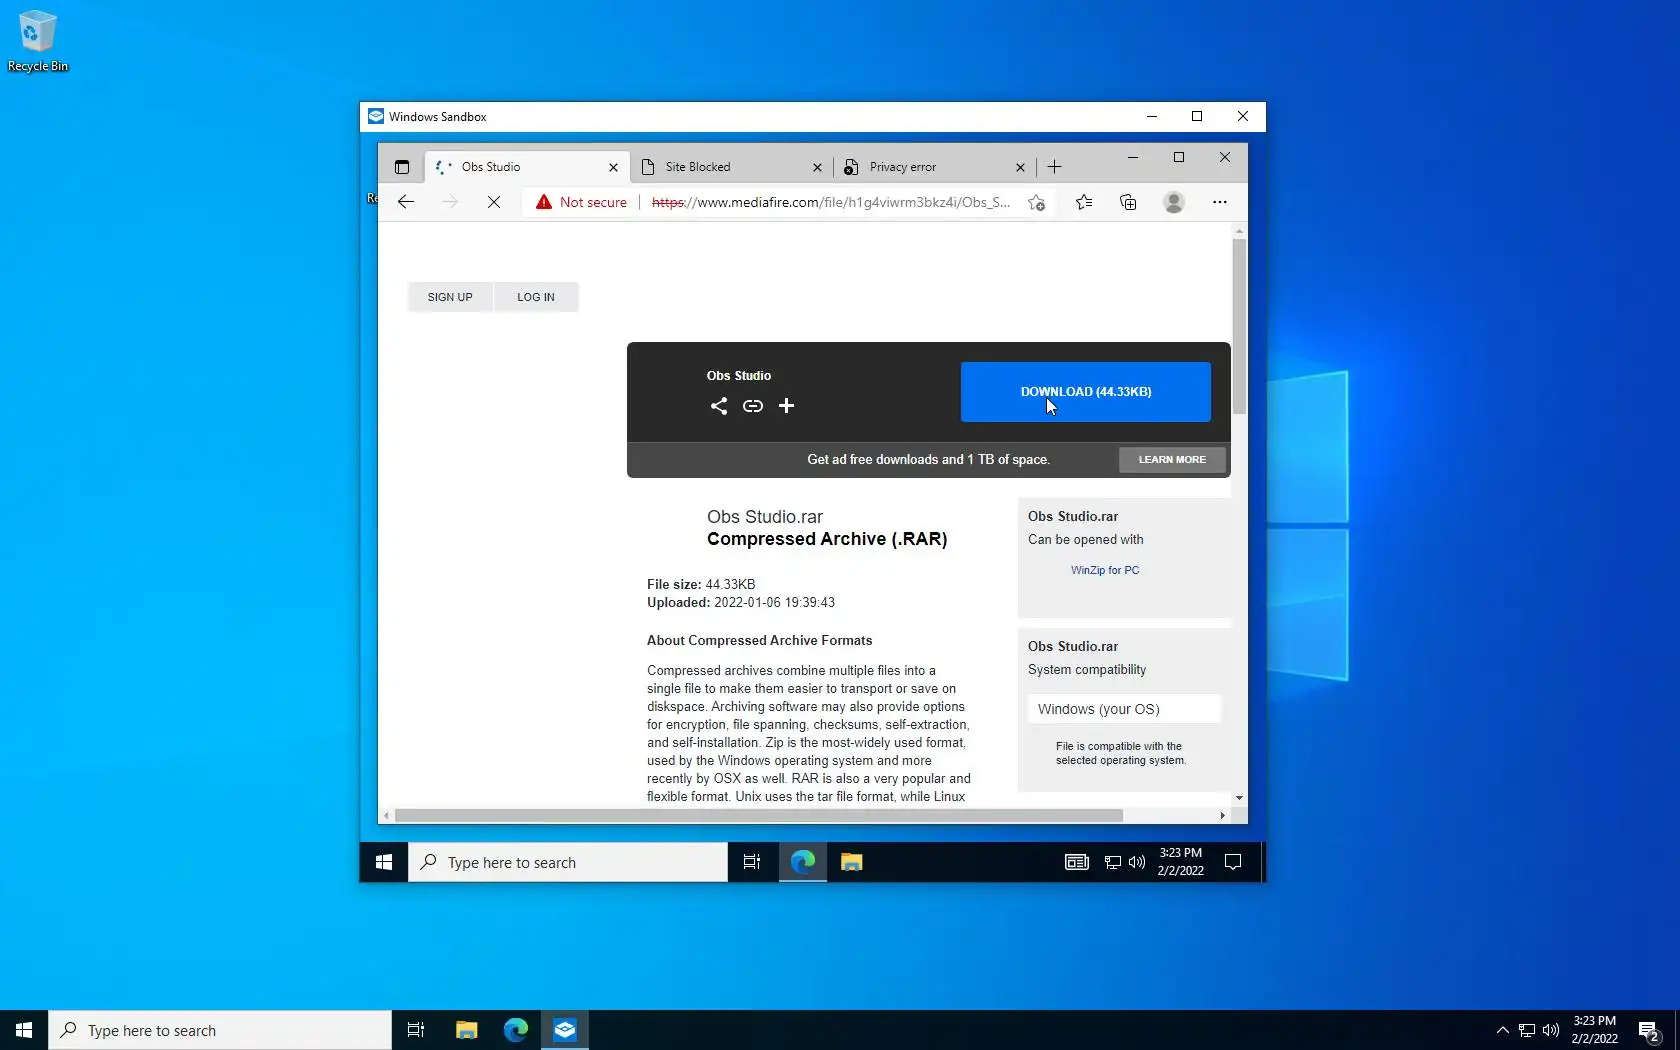
Task: Click host volume tray icon
Action: [1551, 1030]
